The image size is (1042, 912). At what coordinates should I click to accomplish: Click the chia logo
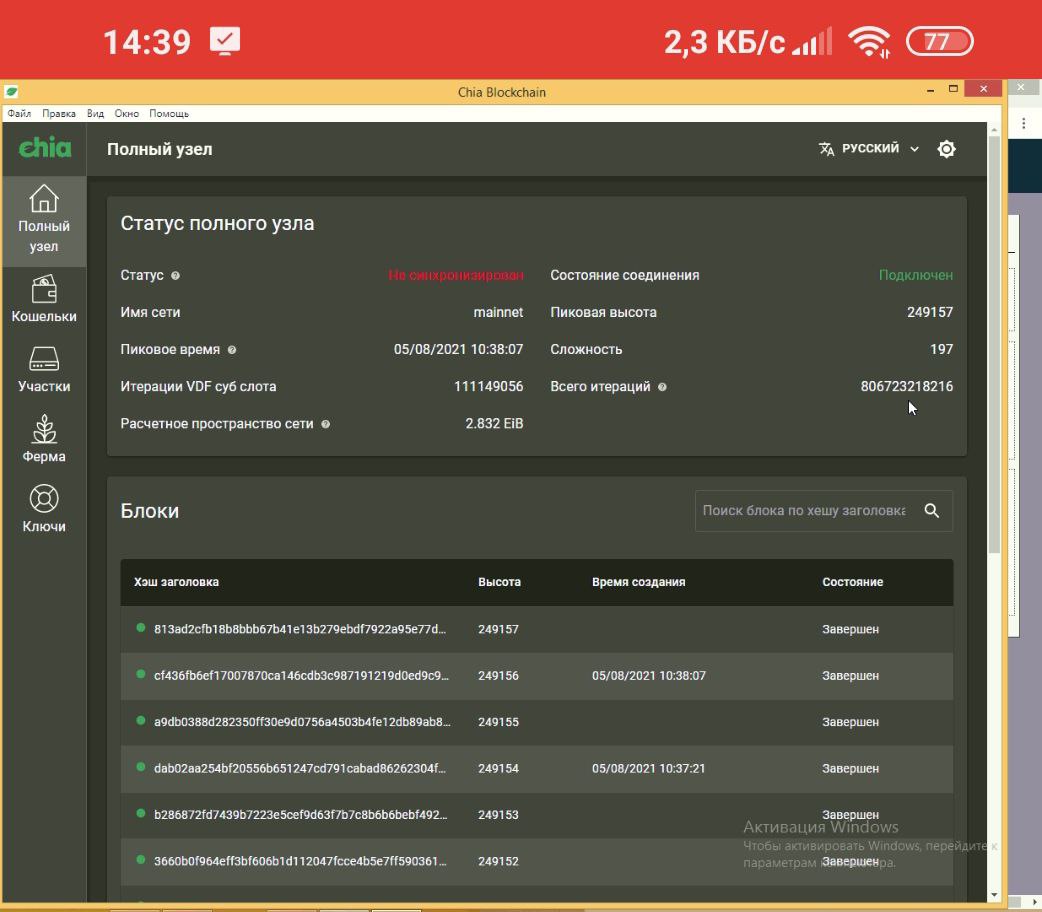pyautogui.click(x=45, y=147)
